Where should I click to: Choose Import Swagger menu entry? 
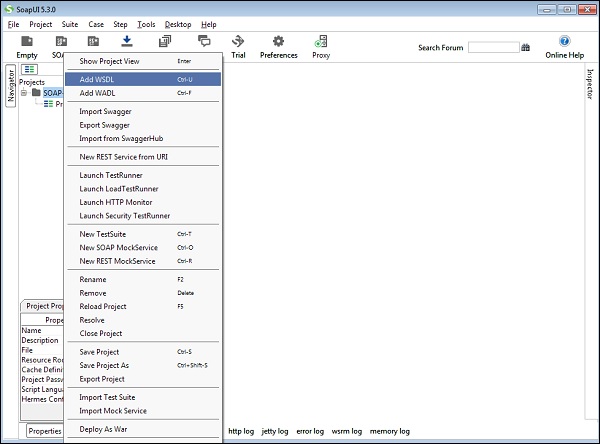pyautogui.click(x=105, y=111)
